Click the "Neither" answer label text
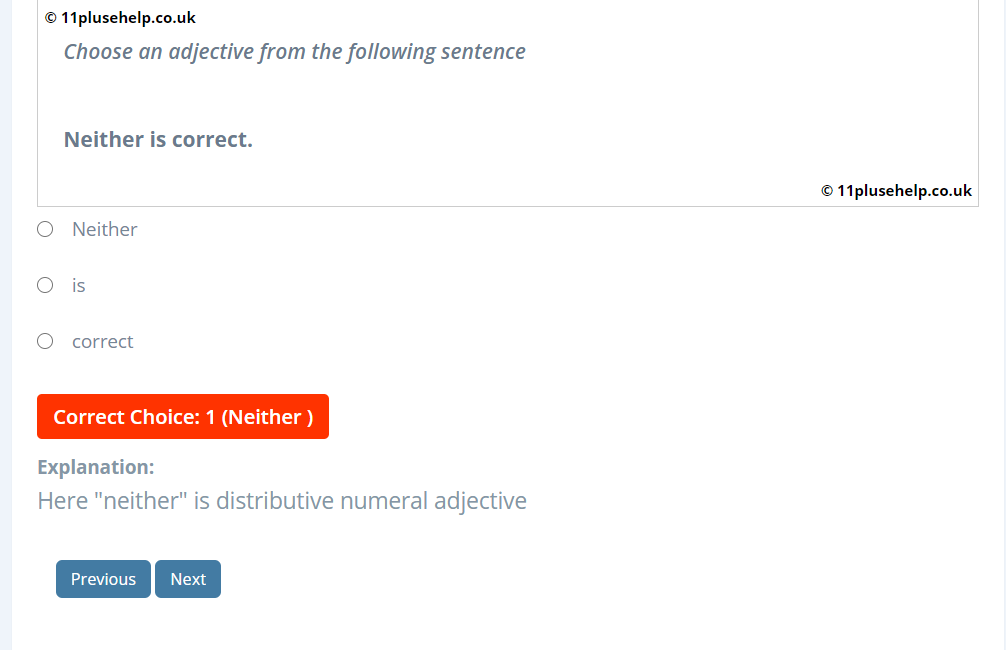 pos(104,229)
